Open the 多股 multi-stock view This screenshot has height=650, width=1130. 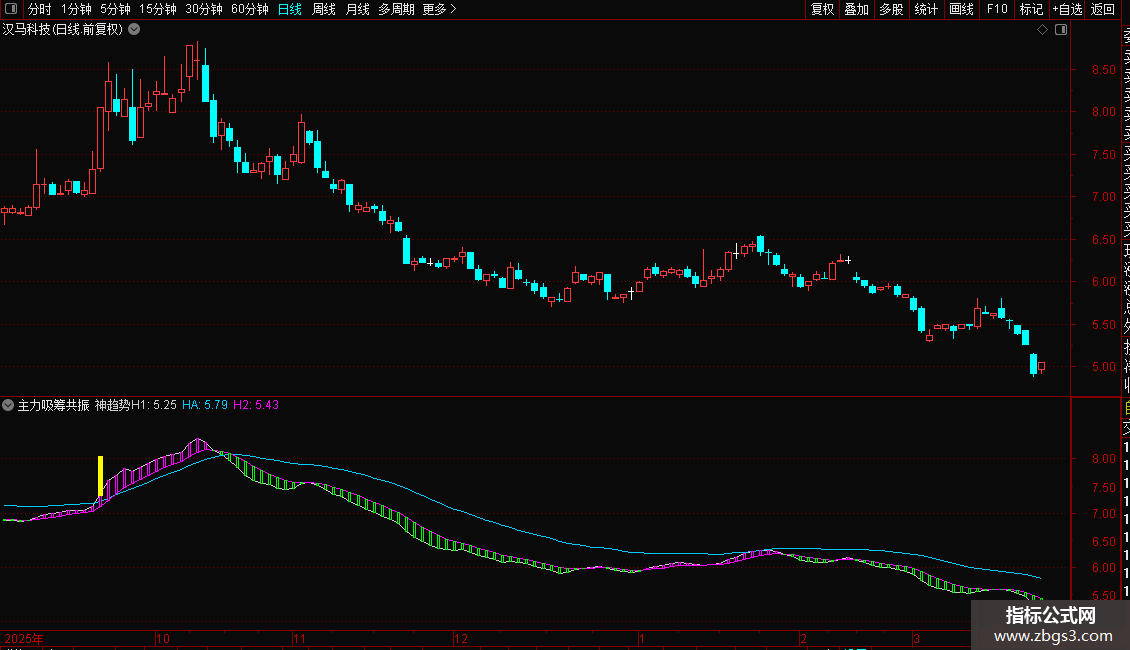point(891,9)
